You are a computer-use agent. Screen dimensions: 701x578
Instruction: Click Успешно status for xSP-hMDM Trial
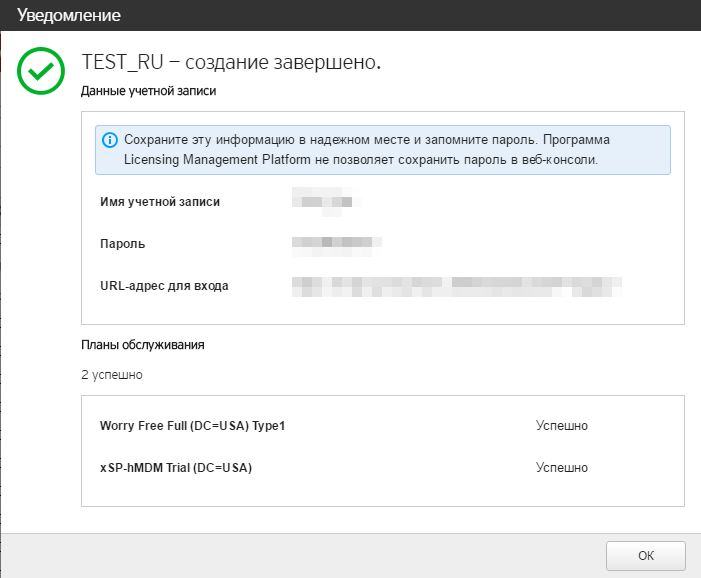tap(561, 468)
